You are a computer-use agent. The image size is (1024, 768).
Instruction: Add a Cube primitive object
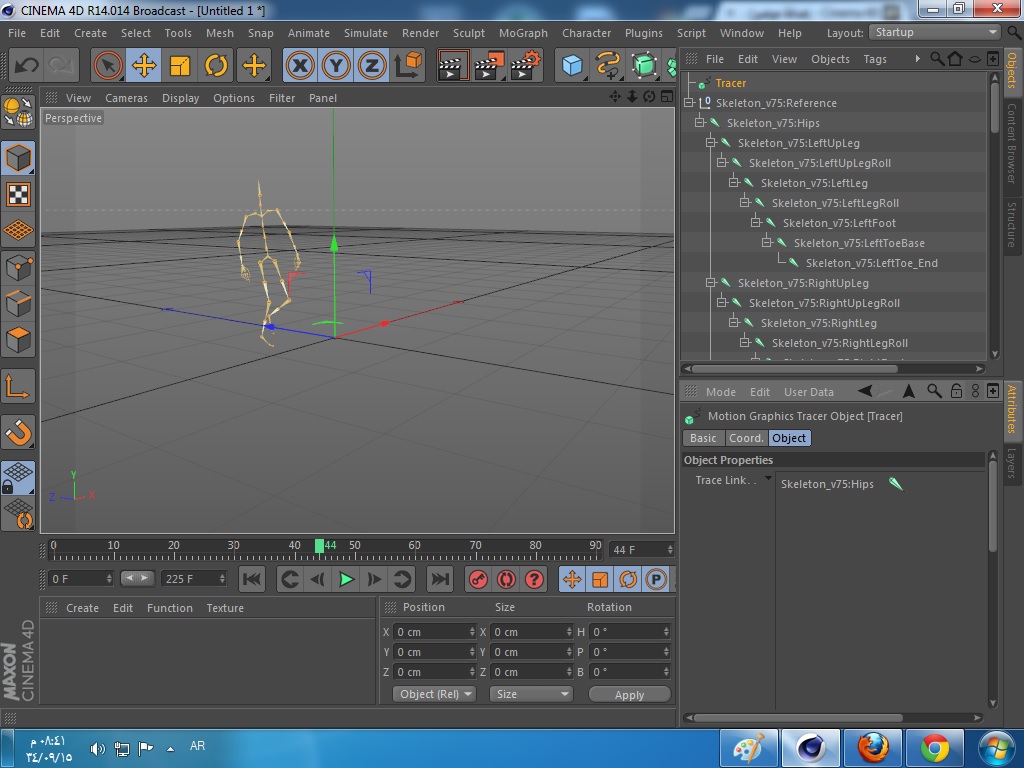point(572,65)
